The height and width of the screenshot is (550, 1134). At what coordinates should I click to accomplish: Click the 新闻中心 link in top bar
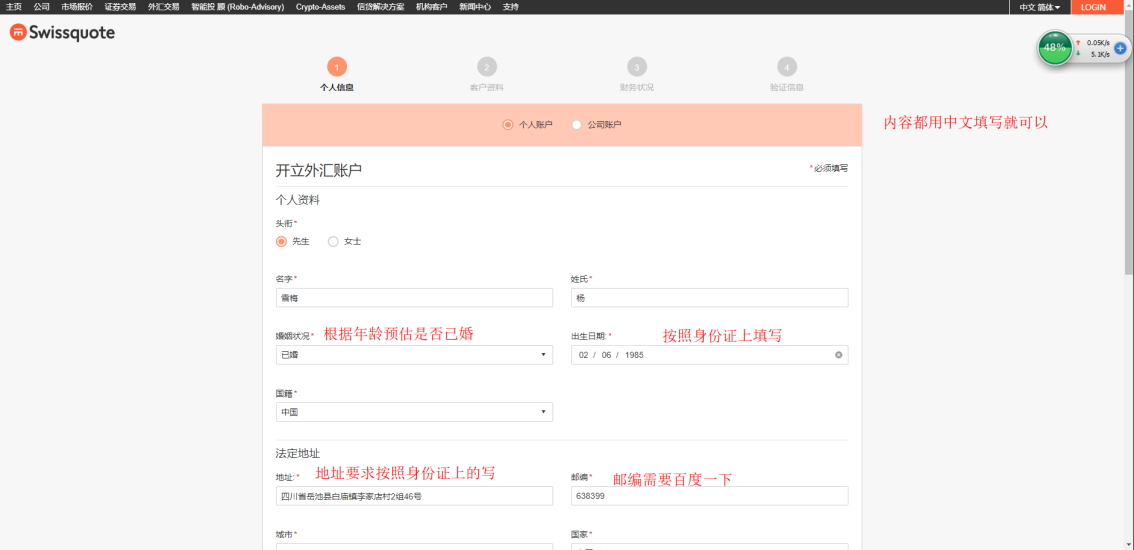(x=475, y=7)
